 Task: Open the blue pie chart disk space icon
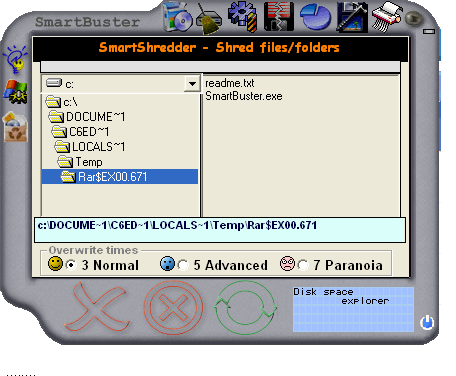(315, 17)
